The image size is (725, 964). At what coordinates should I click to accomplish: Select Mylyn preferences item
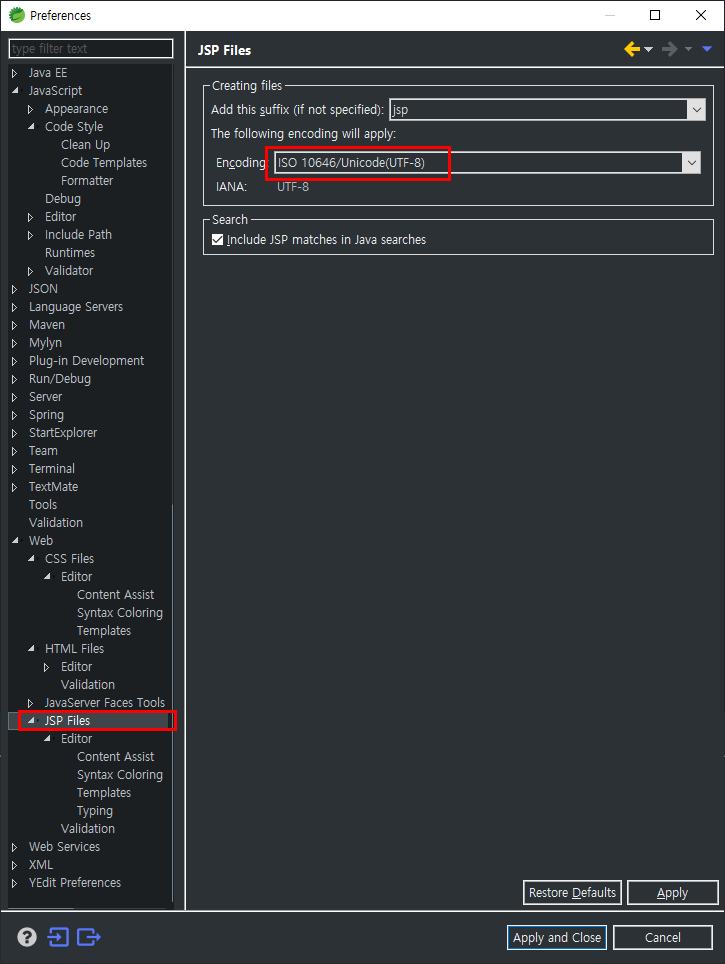(x=45, y=343)
